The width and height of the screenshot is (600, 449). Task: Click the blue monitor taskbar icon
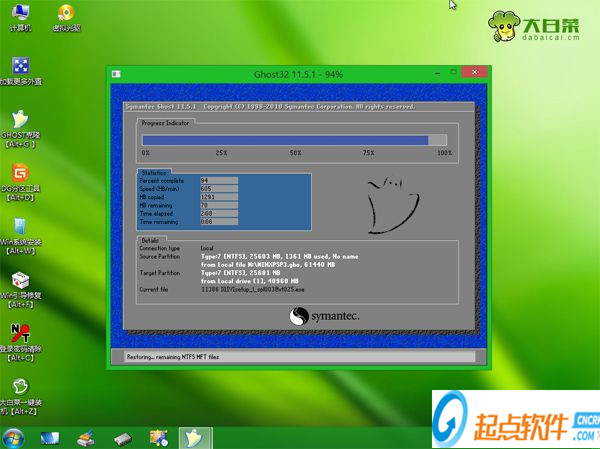tap(51, 438)
